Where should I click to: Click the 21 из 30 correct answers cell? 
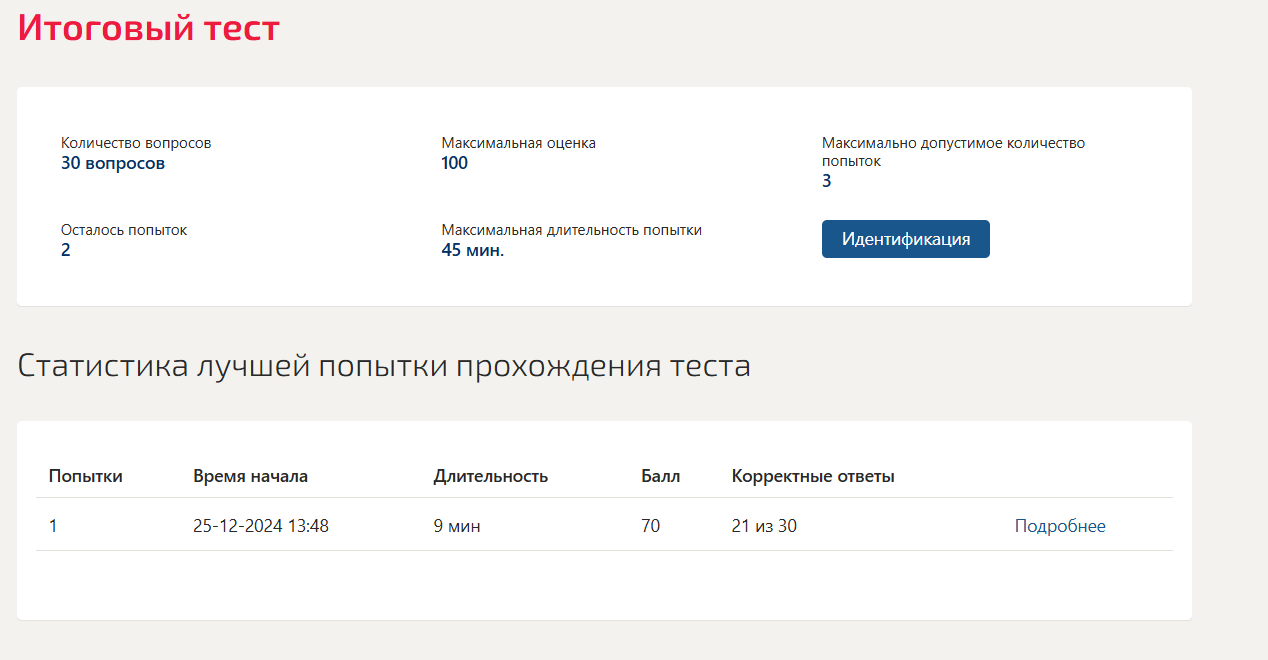click(x=764, y=526)
